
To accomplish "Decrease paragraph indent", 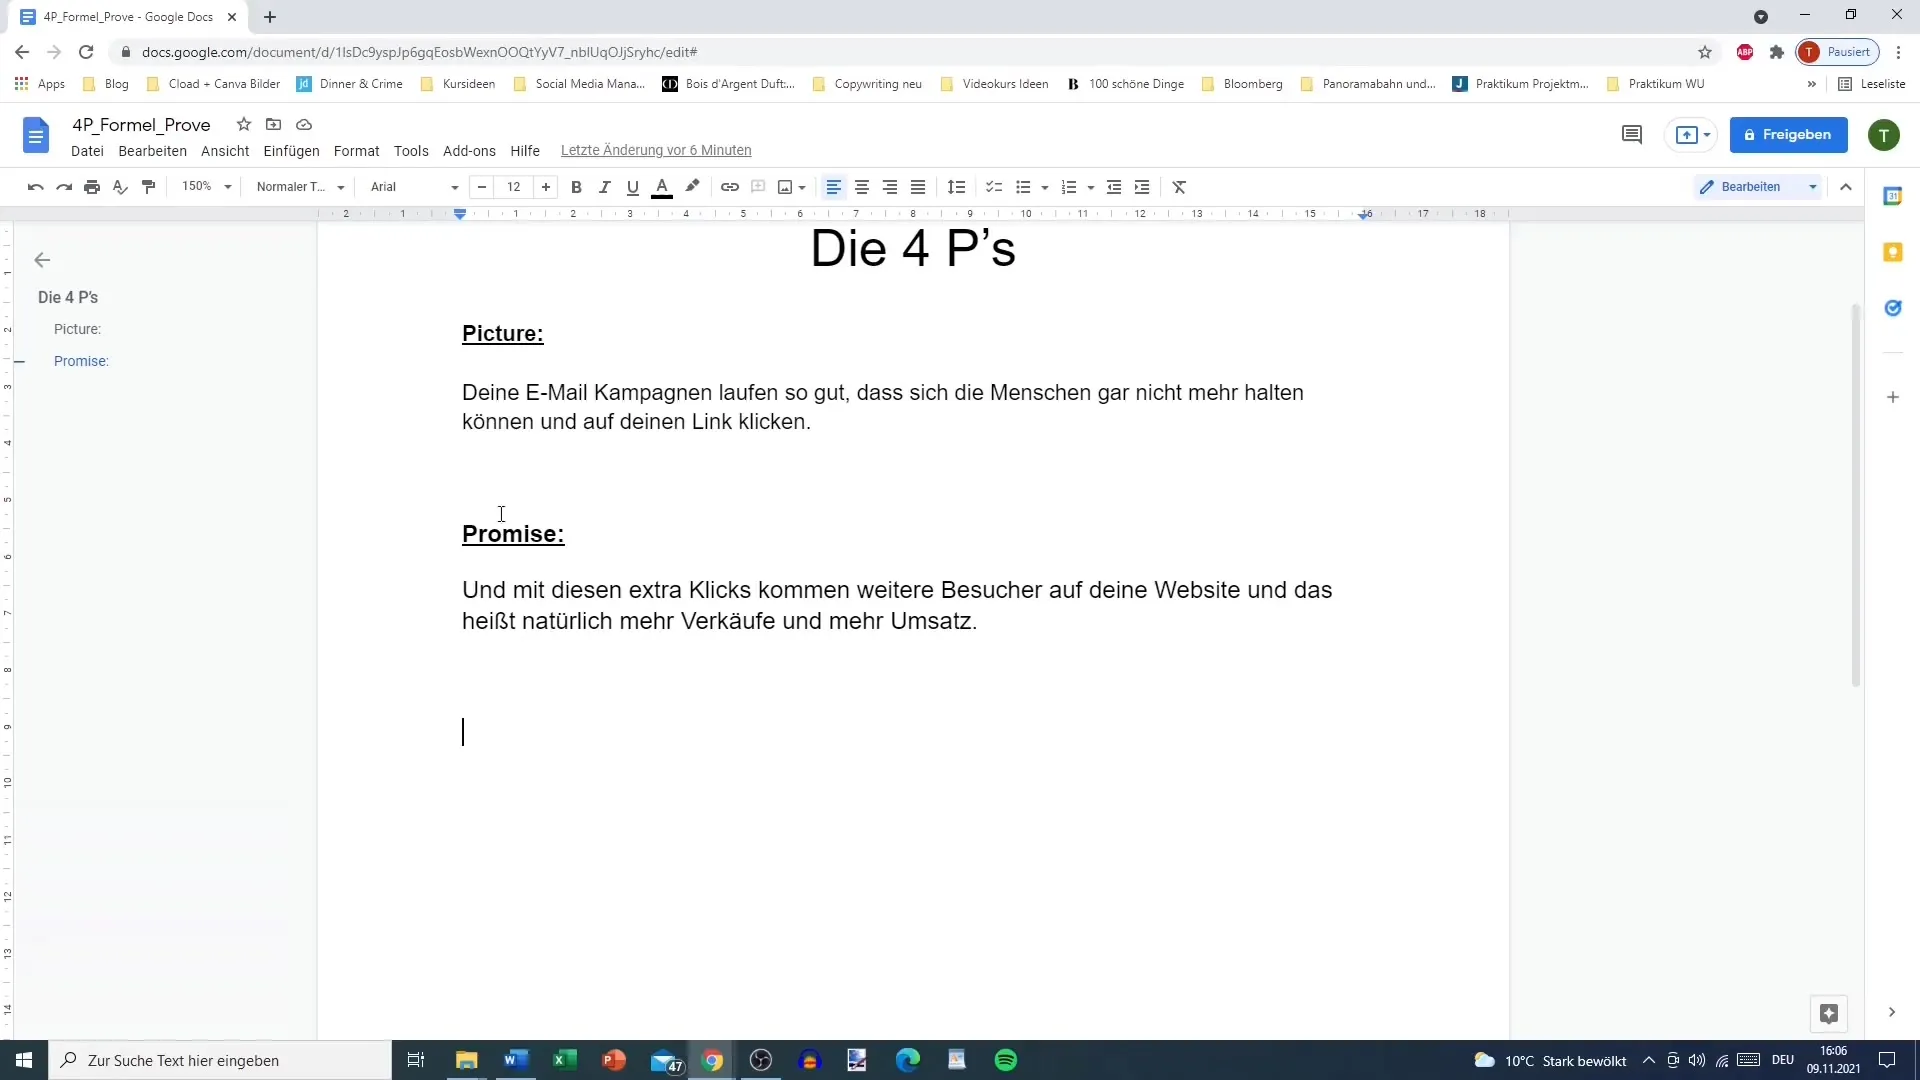I will click(x=1114, y=187).
